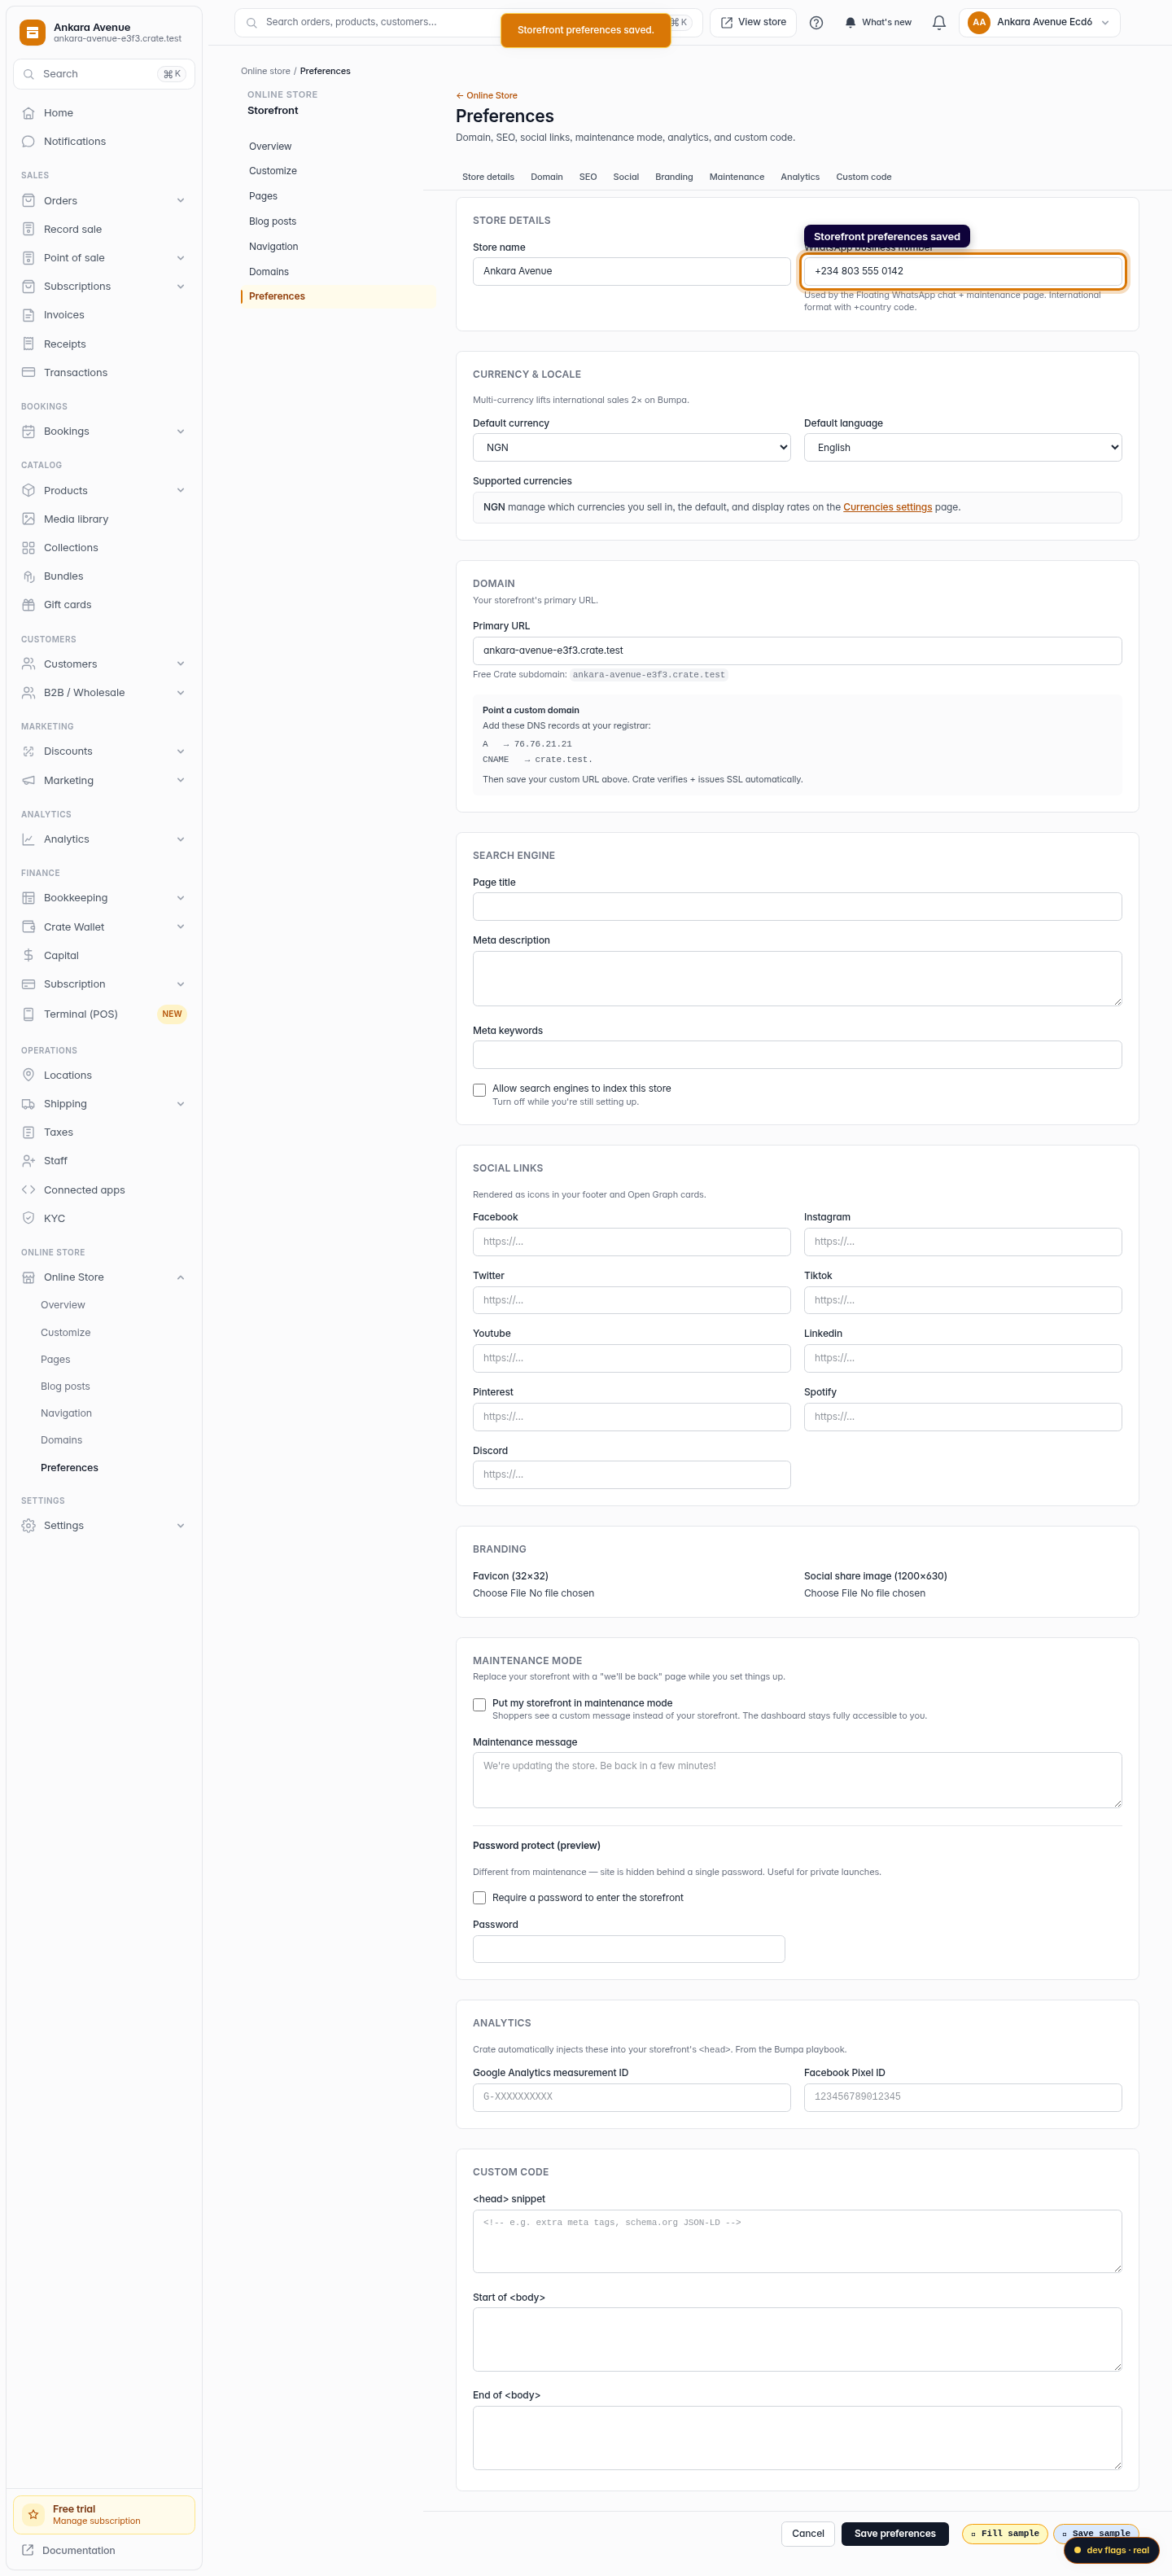Click the Primary URL input field

797,650
